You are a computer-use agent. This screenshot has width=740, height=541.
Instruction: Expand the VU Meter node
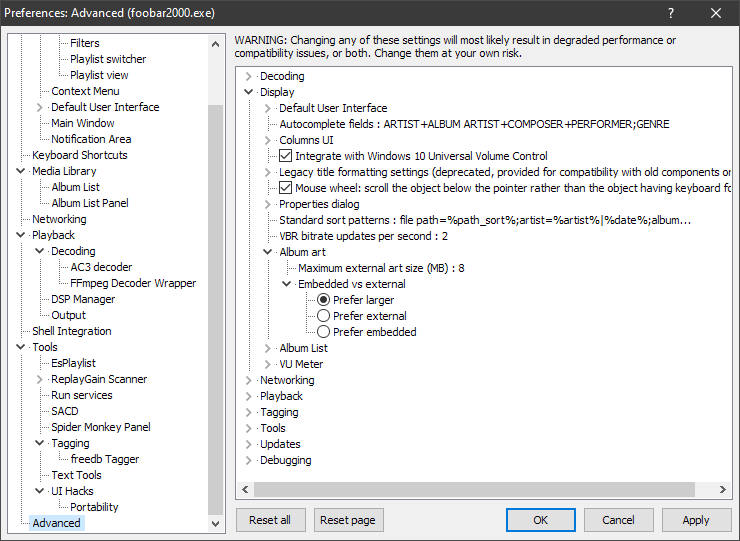268,364
